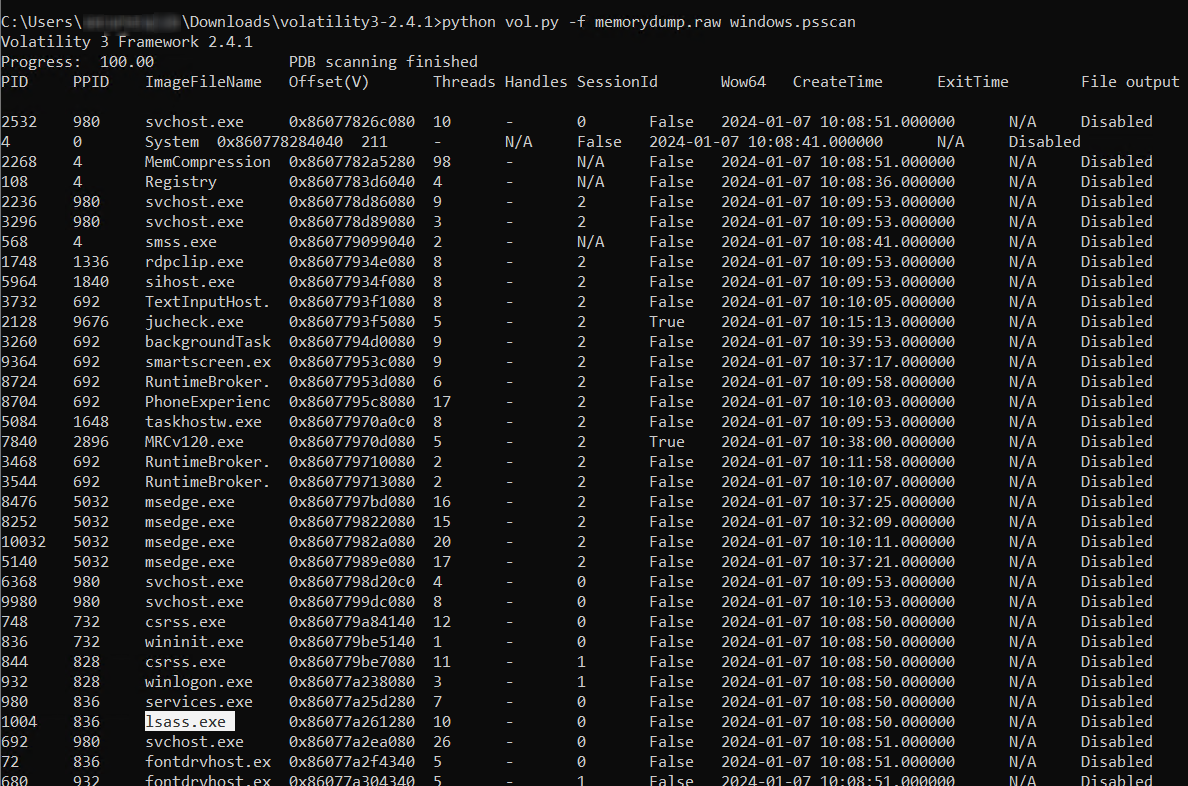Select the winlogon.exe process name
The height and width of the screenshot is (786, 1188).
point(199,682)
